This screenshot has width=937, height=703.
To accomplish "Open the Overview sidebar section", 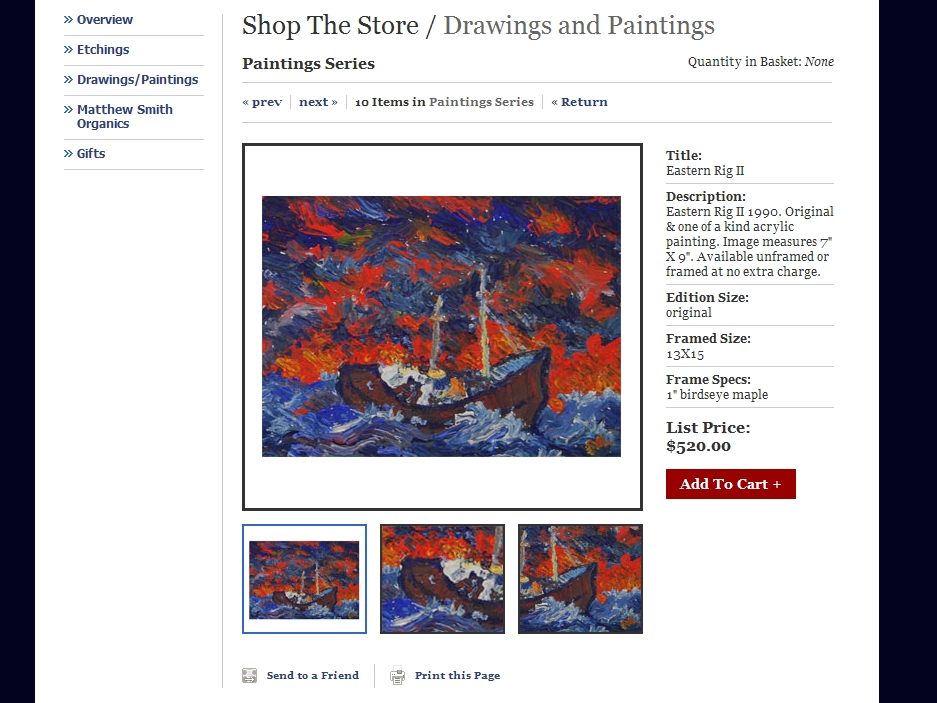I will pos(105,20).
